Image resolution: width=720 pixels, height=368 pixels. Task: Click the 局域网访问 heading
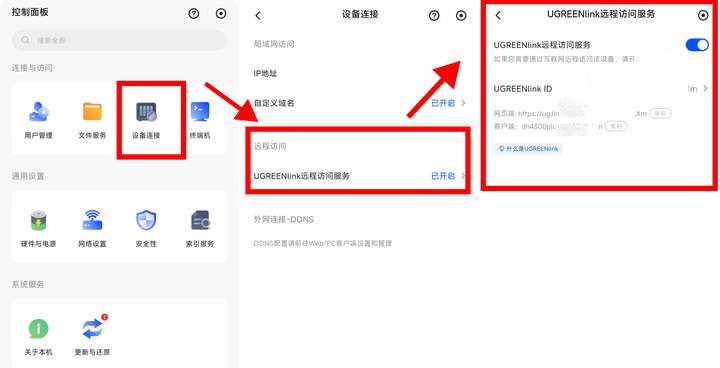274,44
